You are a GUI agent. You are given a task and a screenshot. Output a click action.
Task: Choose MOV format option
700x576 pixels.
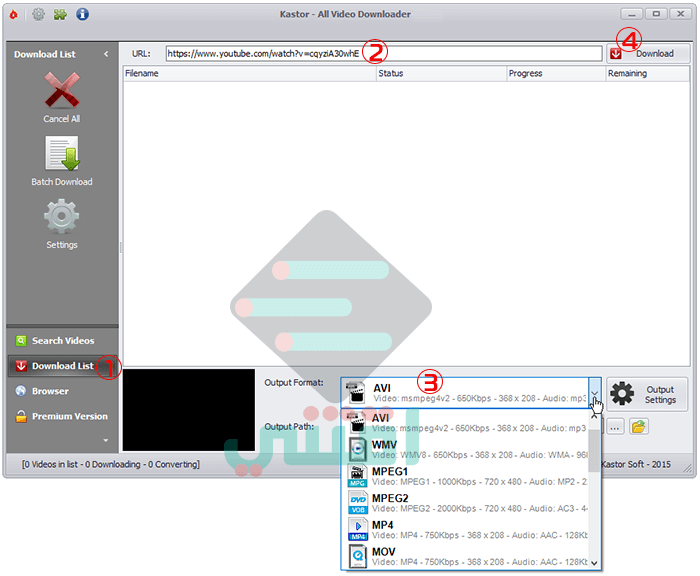pyautogui.click(x=465, y=556)
